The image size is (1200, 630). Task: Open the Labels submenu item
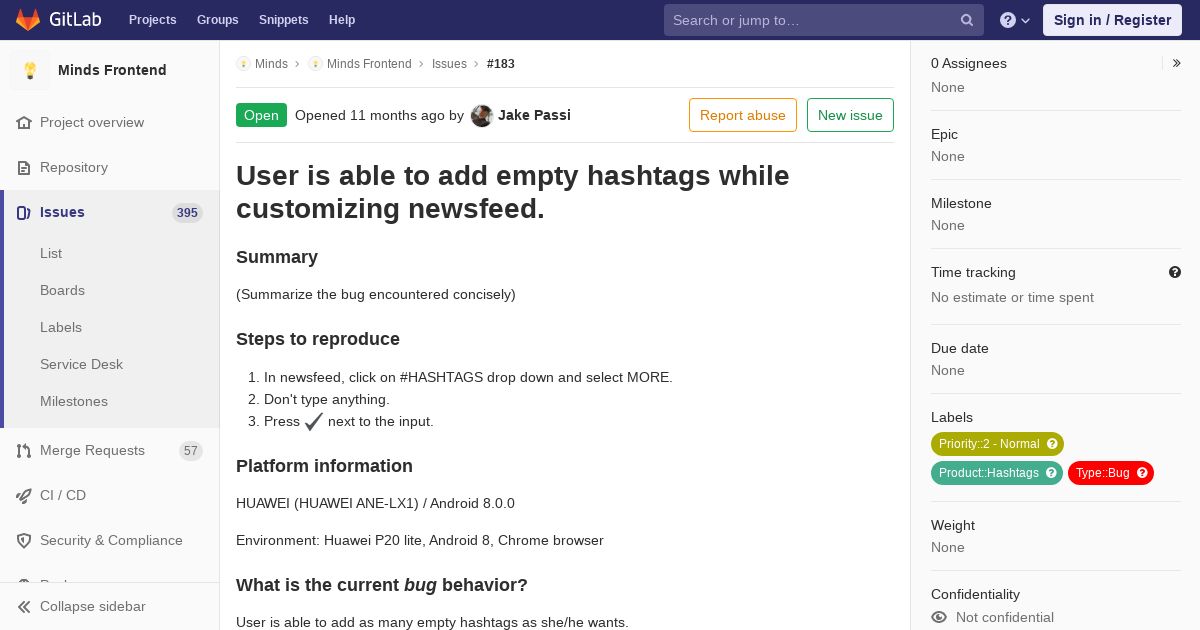pos(61,327)
